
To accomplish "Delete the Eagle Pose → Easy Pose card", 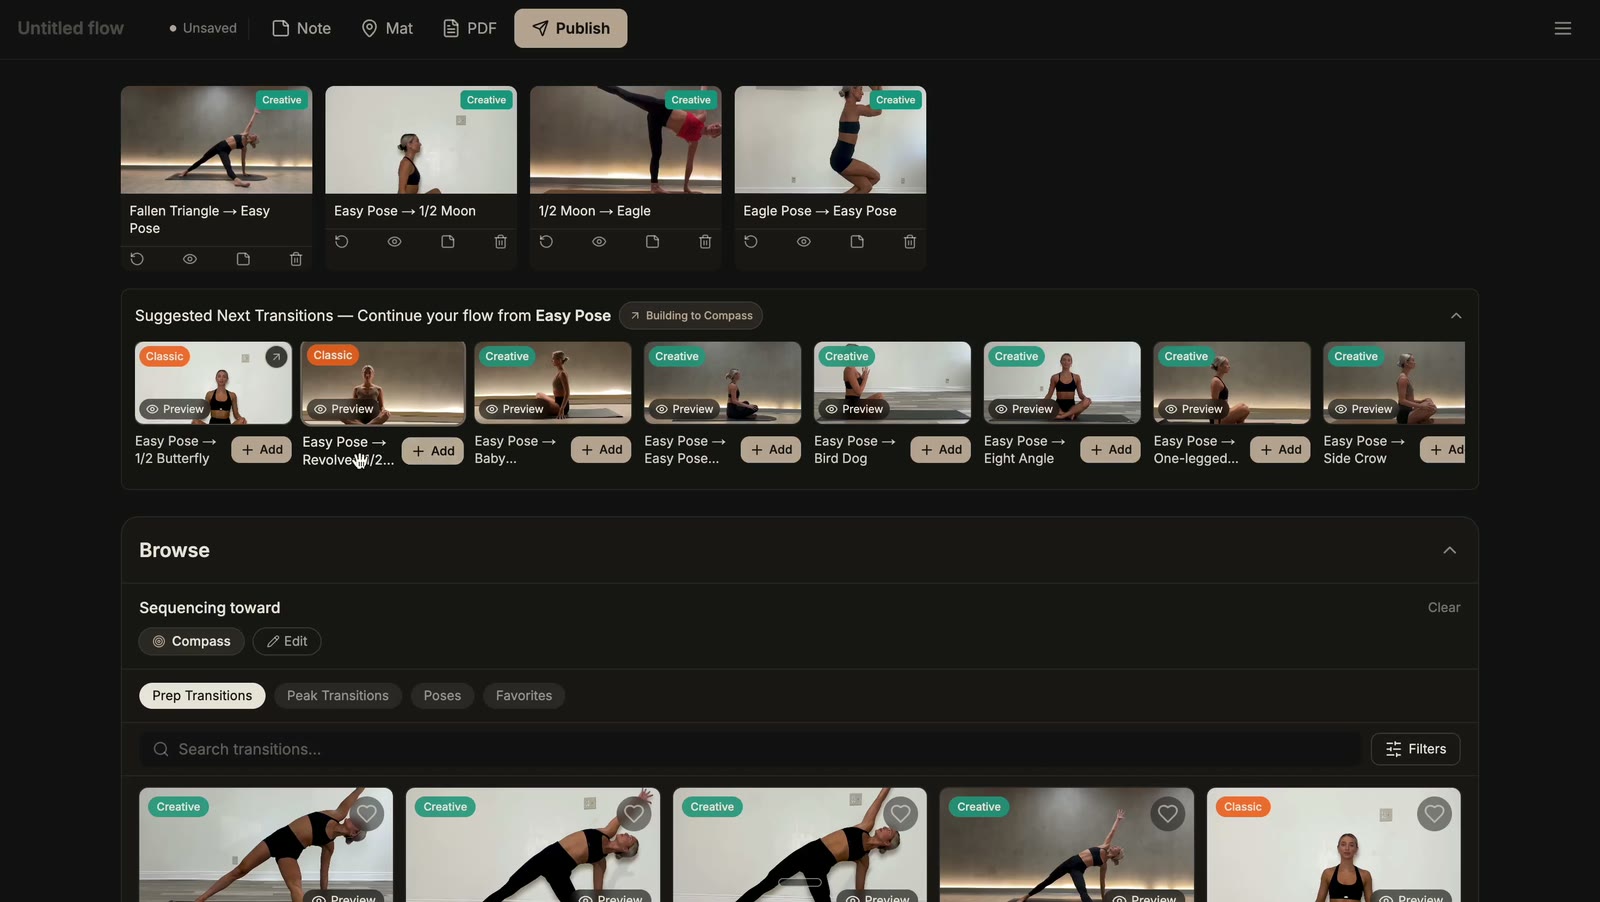I will click(x=910, y=242).
